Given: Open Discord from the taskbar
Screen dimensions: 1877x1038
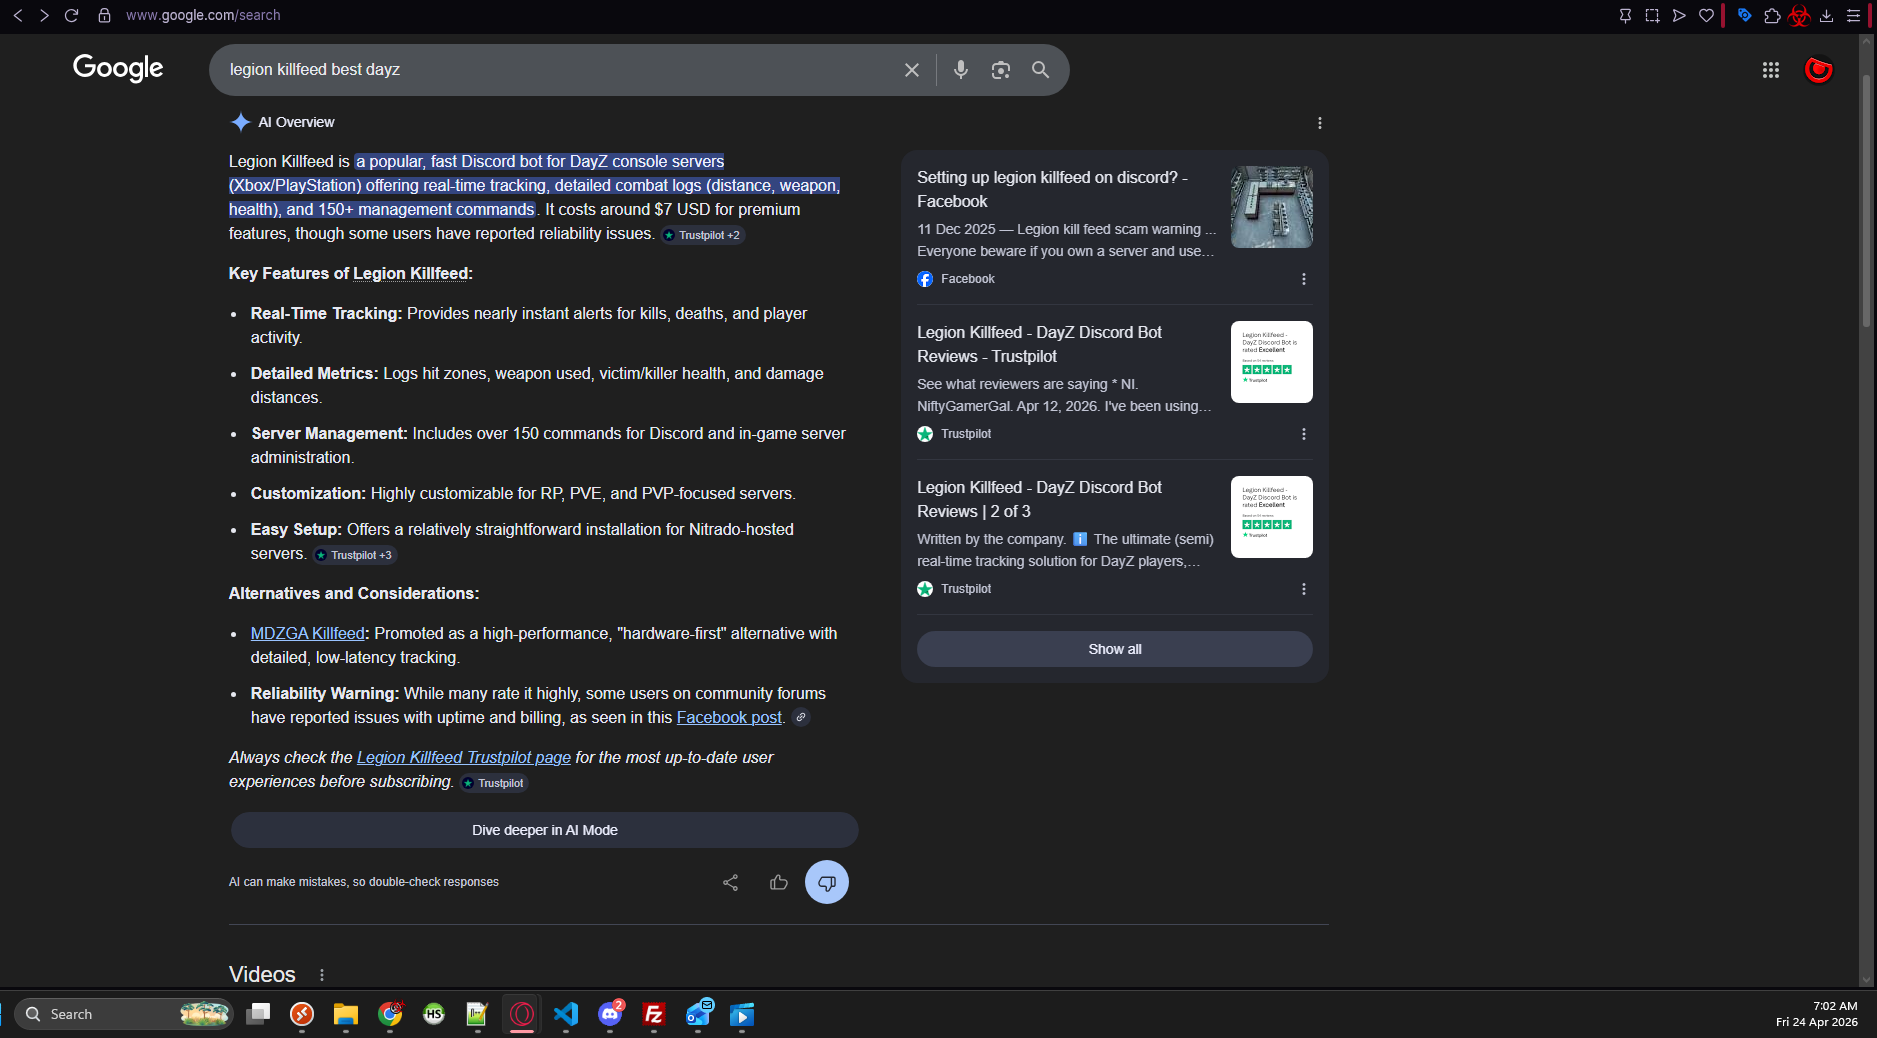Looking at the screenshot, I should click(610, 1014).
